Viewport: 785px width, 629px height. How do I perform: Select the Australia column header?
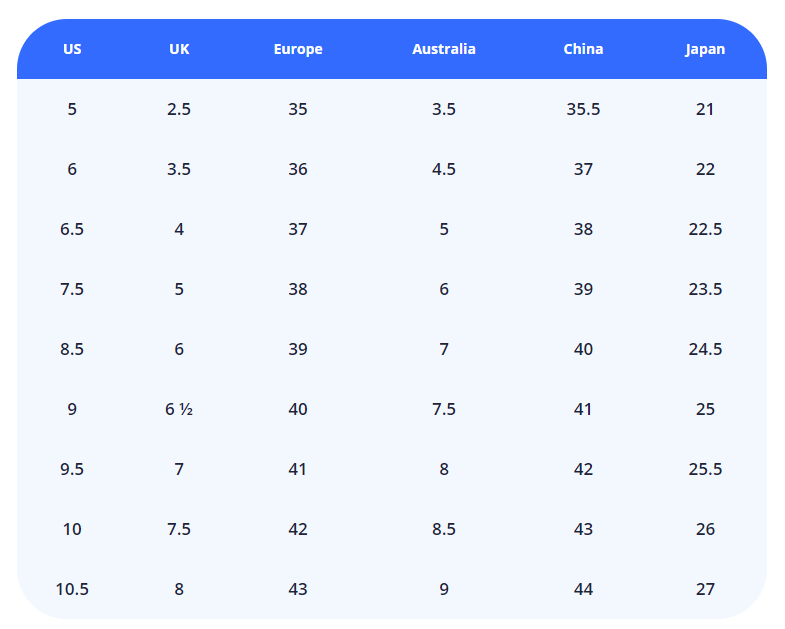[x=444, y=49]
